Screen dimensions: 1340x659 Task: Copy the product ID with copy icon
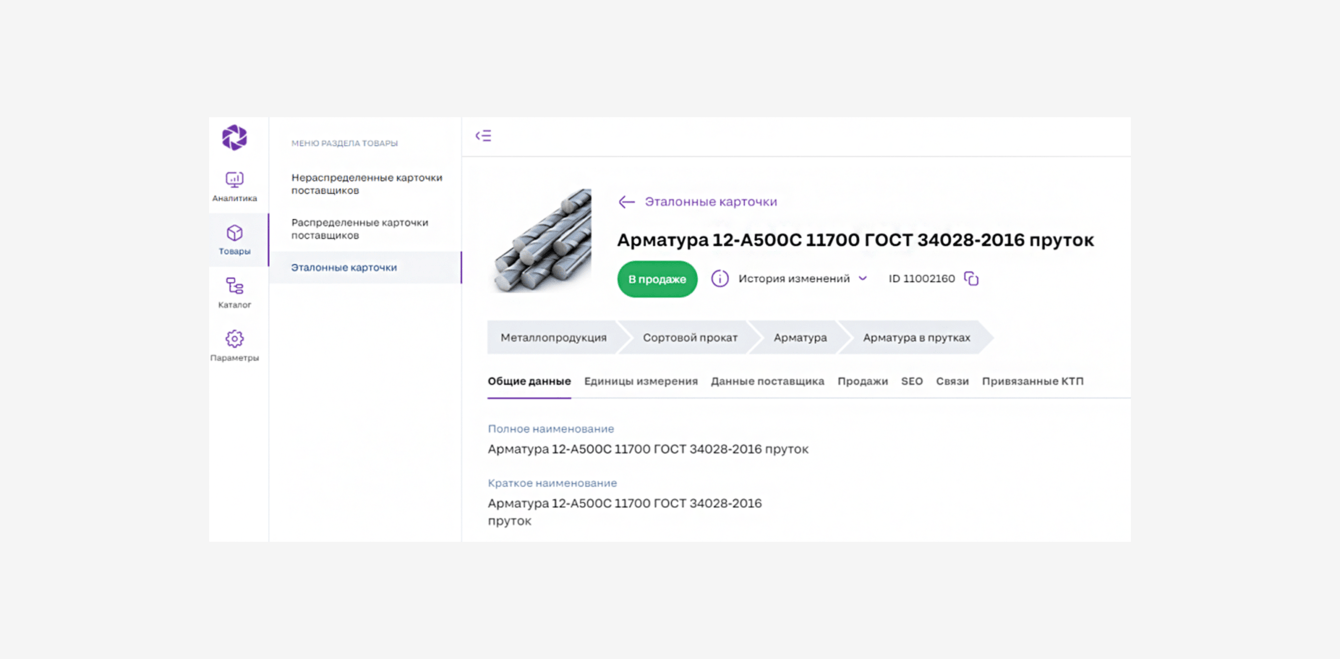pos(971,279)
